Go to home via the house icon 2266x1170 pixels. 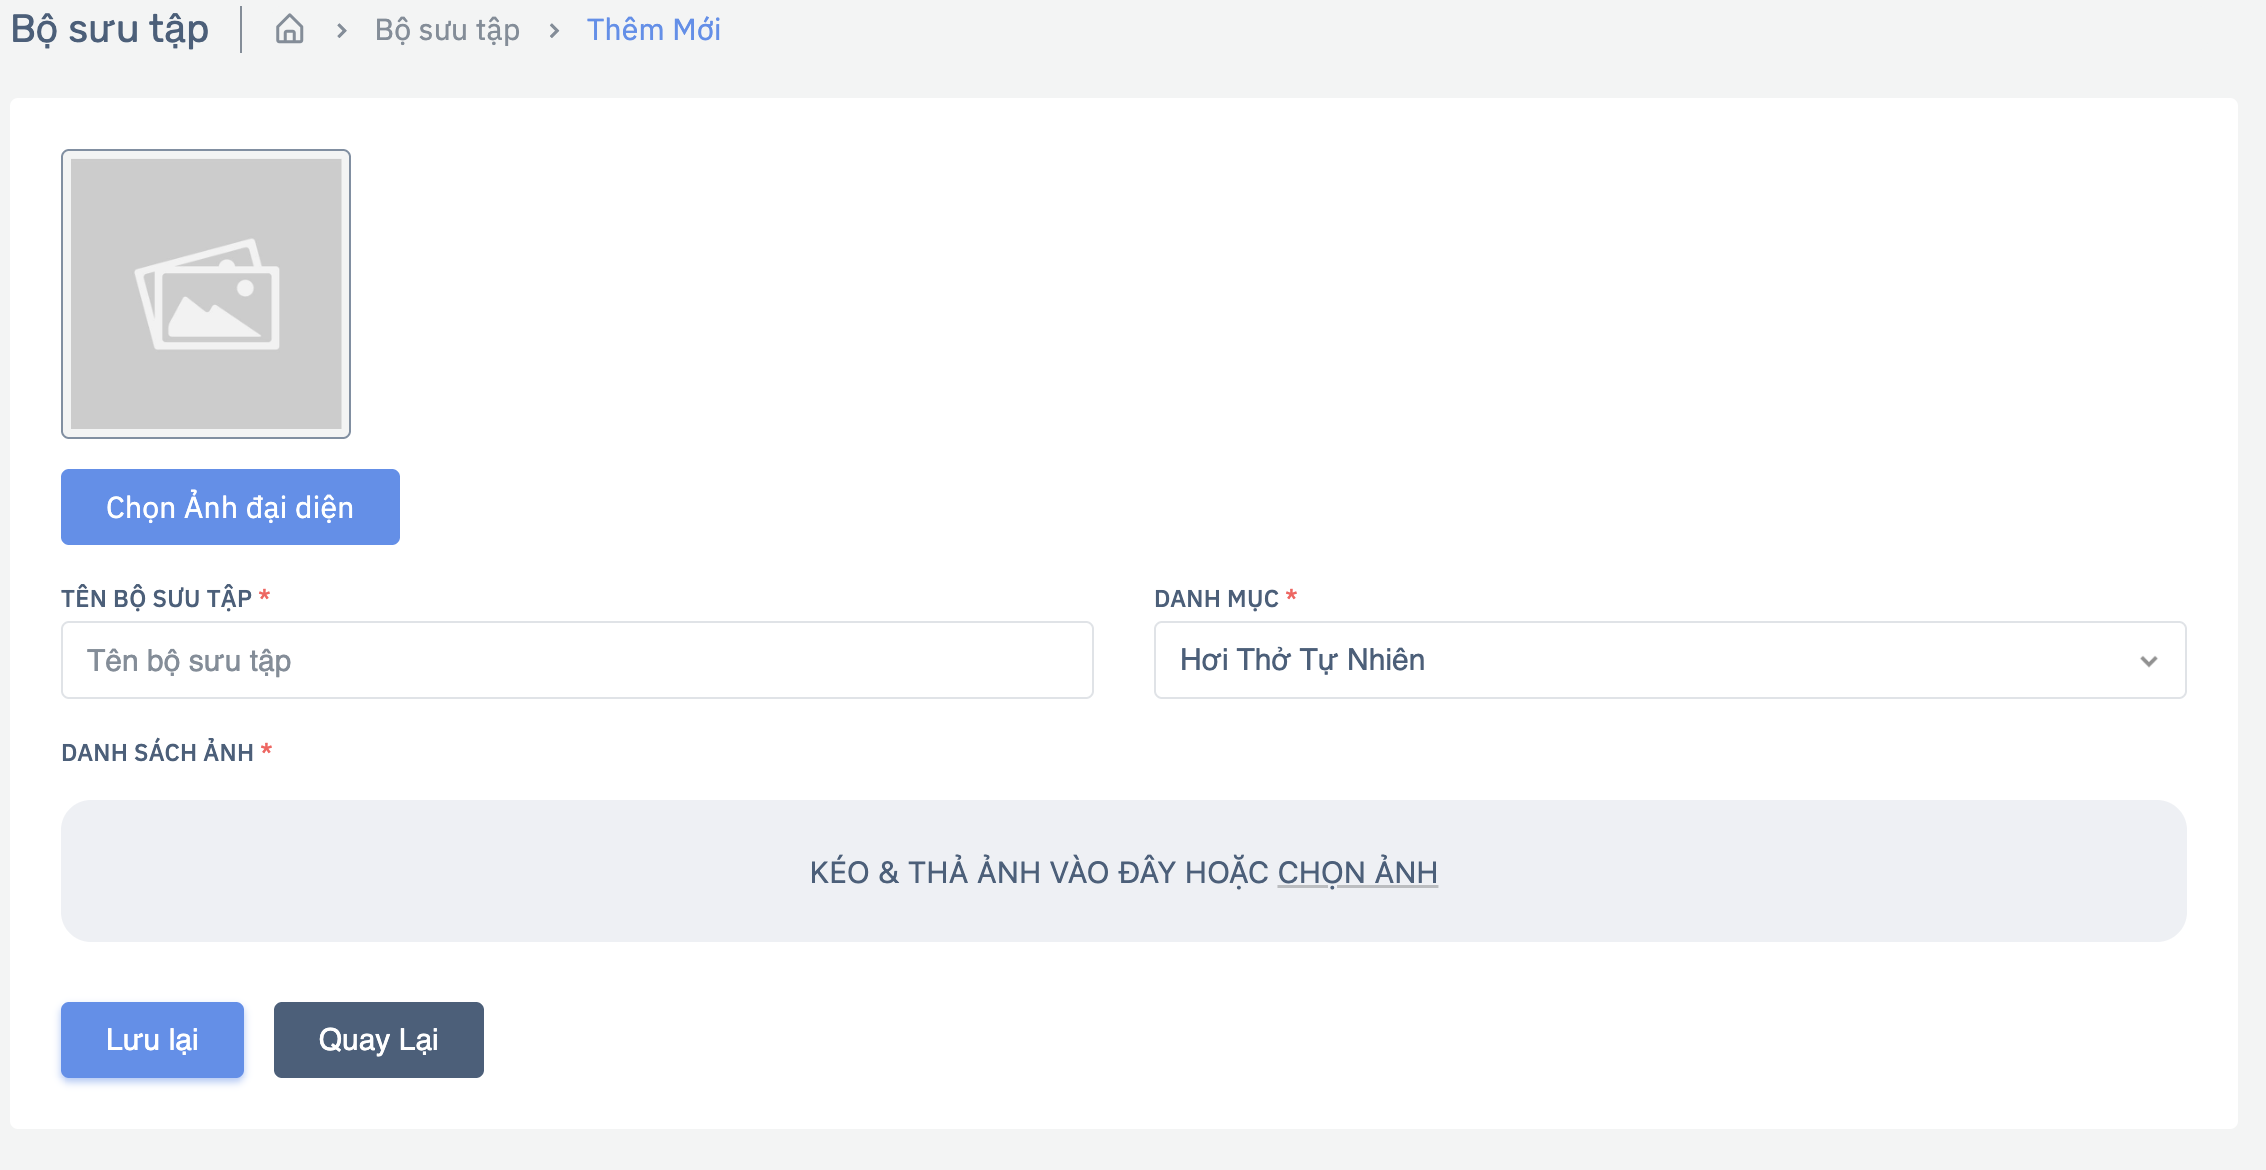(289, 29)
